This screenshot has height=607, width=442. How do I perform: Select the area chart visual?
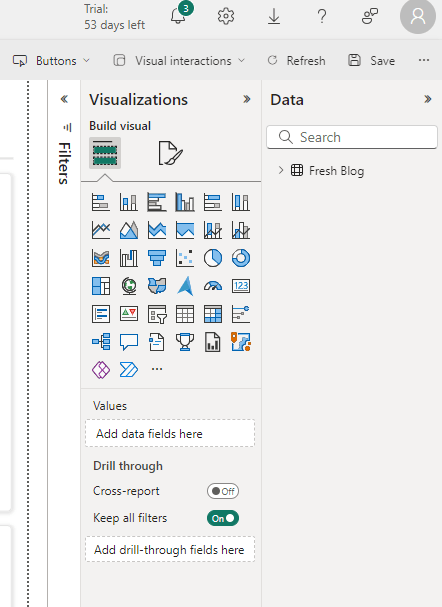point(128,230)
